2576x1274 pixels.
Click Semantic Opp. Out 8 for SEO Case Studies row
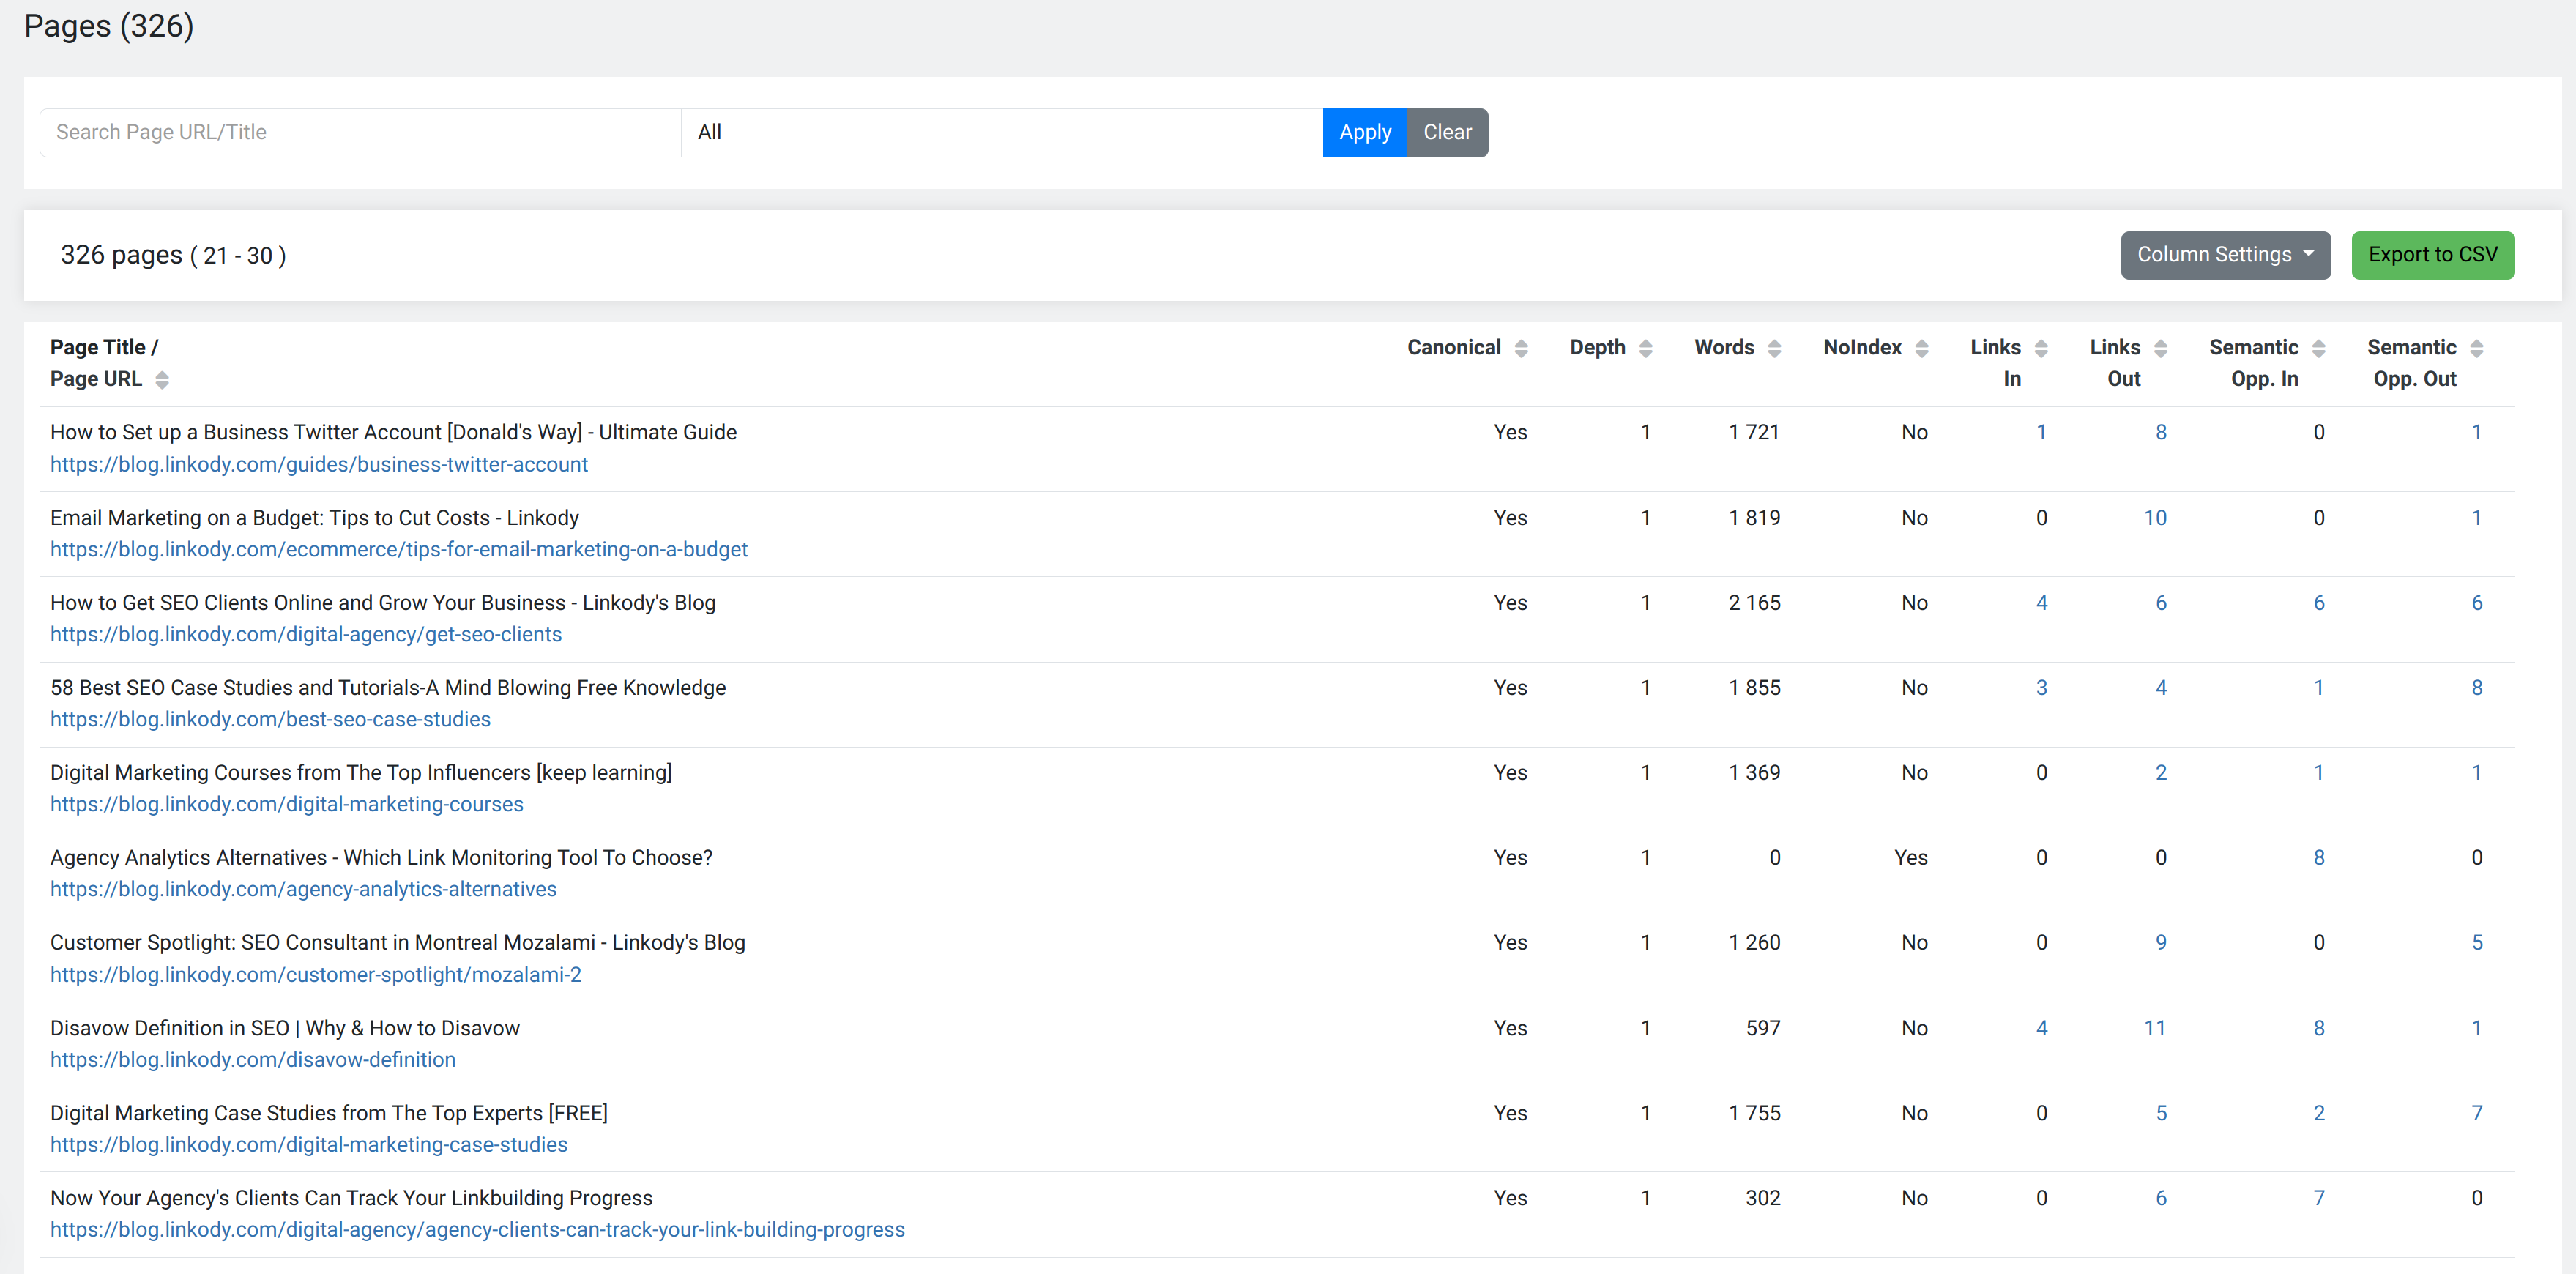(2476, 688)
